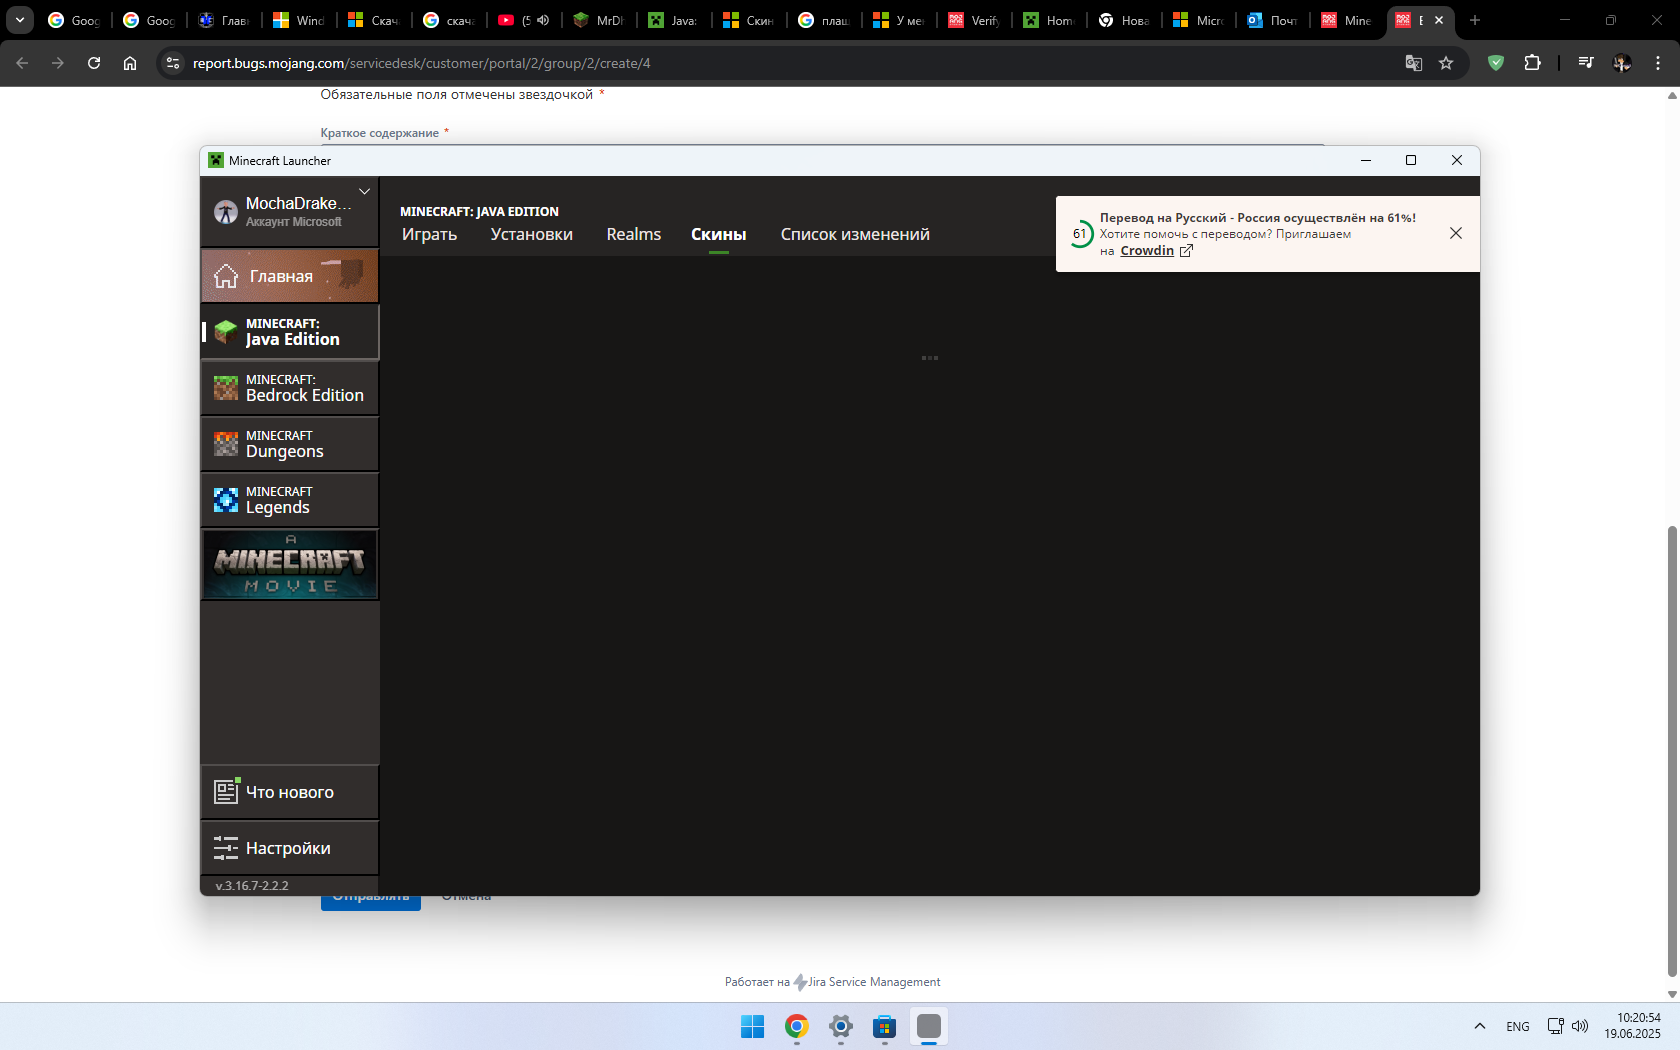Image resolution: width=1680 pixels, height=1050 pixels.
Task: Open Minecraft Dungeons from sidebar
Action: (290, 444)
